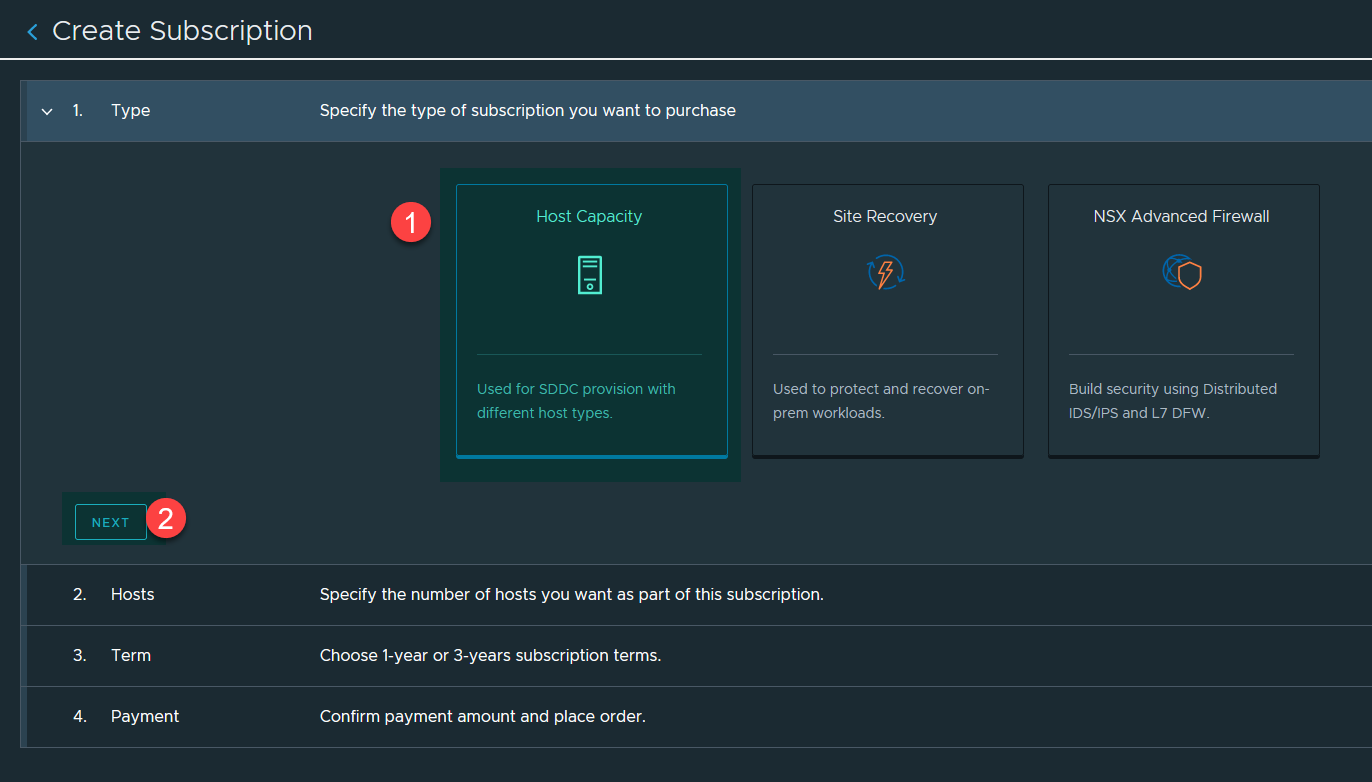Click the 'protect and recover on-prem workloads' description
Screen dimensions: 1372x782
tap(881, 401)
